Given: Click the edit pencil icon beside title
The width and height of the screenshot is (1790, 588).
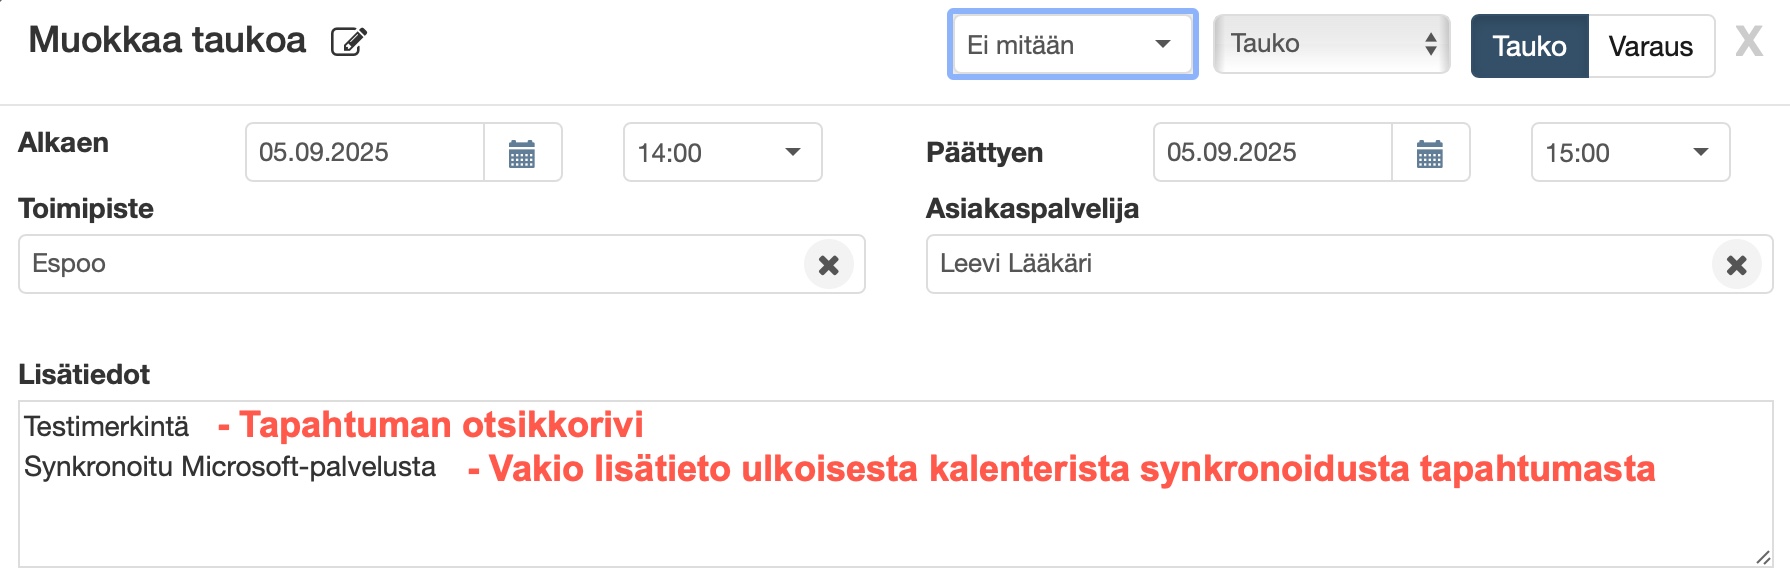Looking at the screenshot, I should (349, 42).
